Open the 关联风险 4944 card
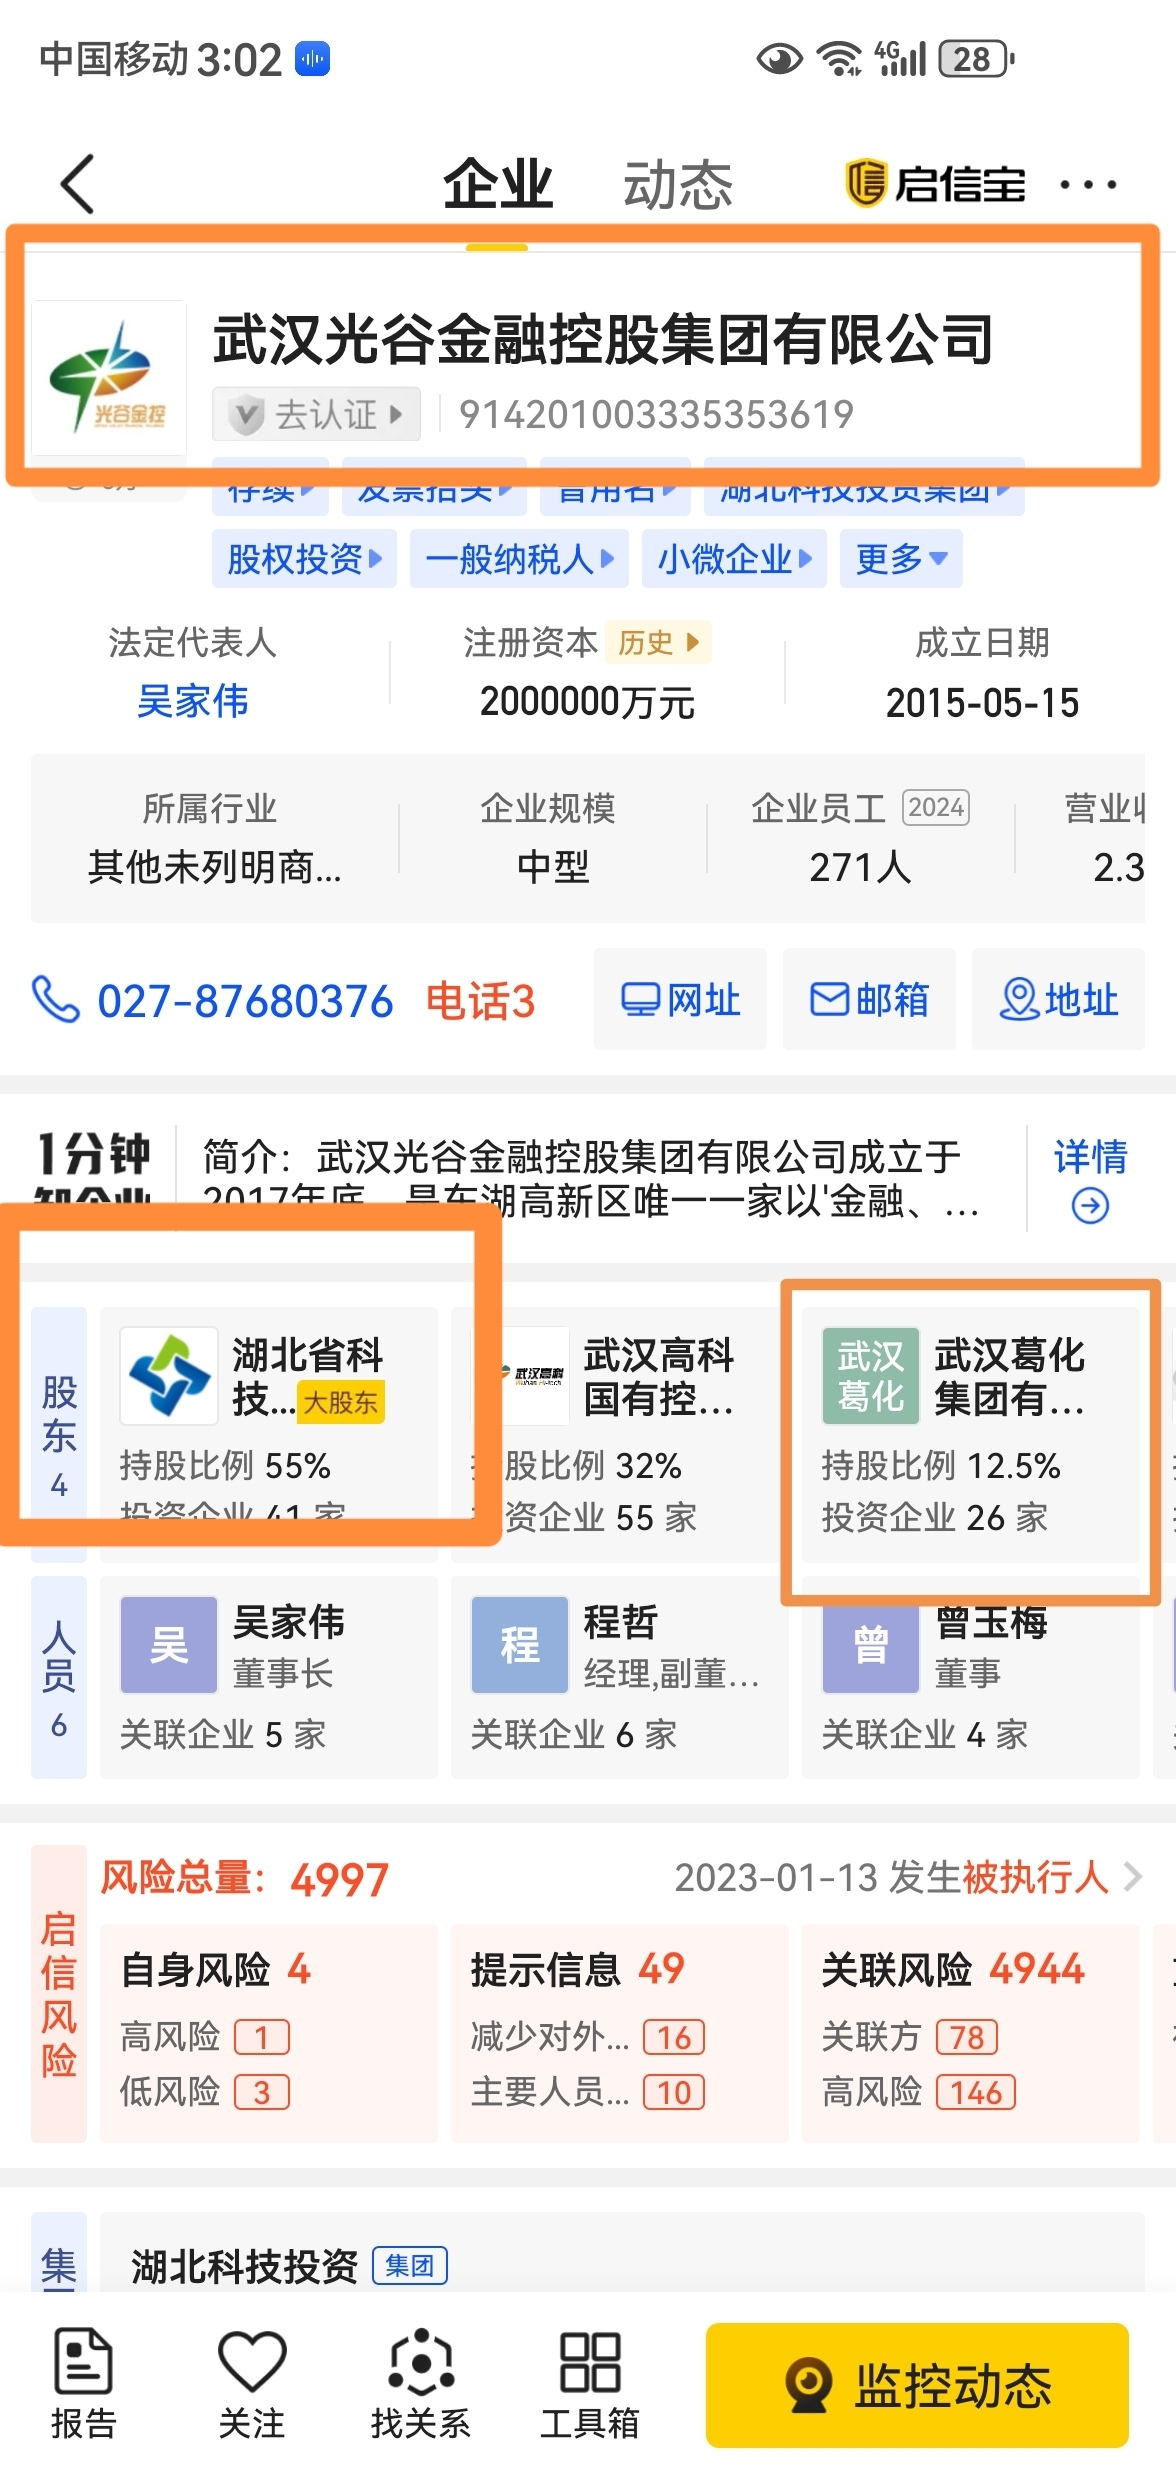The width and height of the screenshot is (1176, 2480). coord(970,2032)
